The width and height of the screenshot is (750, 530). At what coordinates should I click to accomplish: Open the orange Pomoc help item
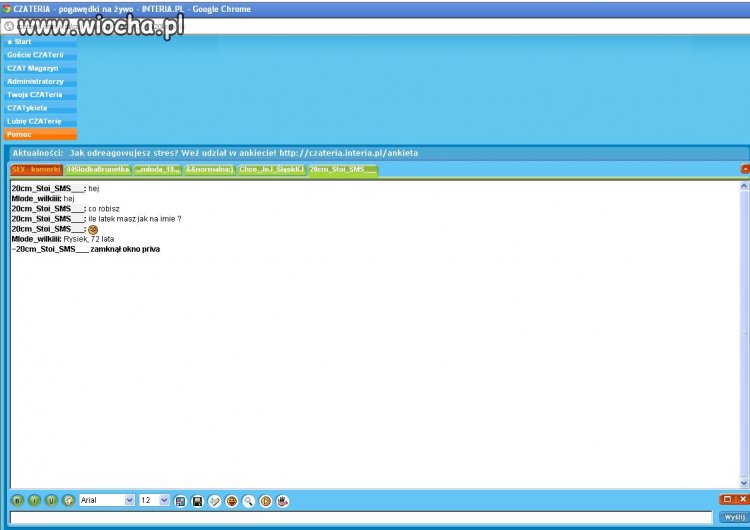click(40, 134)
